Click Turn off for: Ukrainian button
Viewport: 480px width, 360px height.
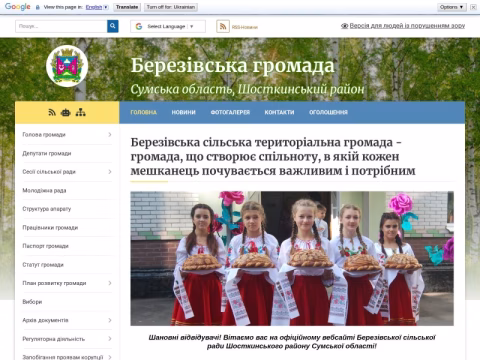(x=171, y=7)
